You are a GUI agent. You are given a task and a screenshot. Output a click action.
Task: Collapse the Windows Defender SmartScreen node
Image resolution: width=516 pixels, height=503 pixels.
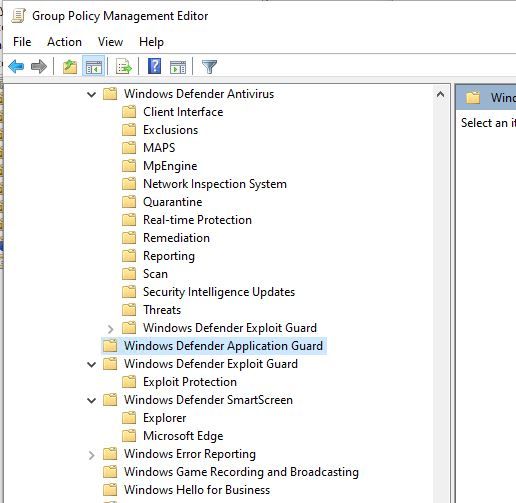pos(91,400)
